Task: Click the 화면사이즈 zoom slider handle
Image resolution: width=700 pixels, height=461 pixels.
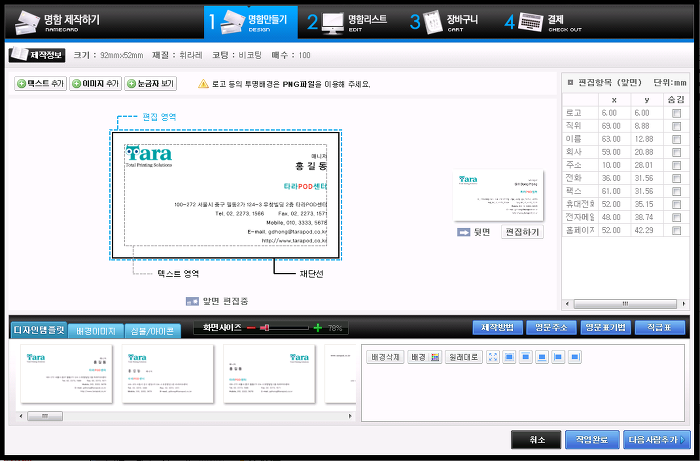Action: (x=265, y=328)
